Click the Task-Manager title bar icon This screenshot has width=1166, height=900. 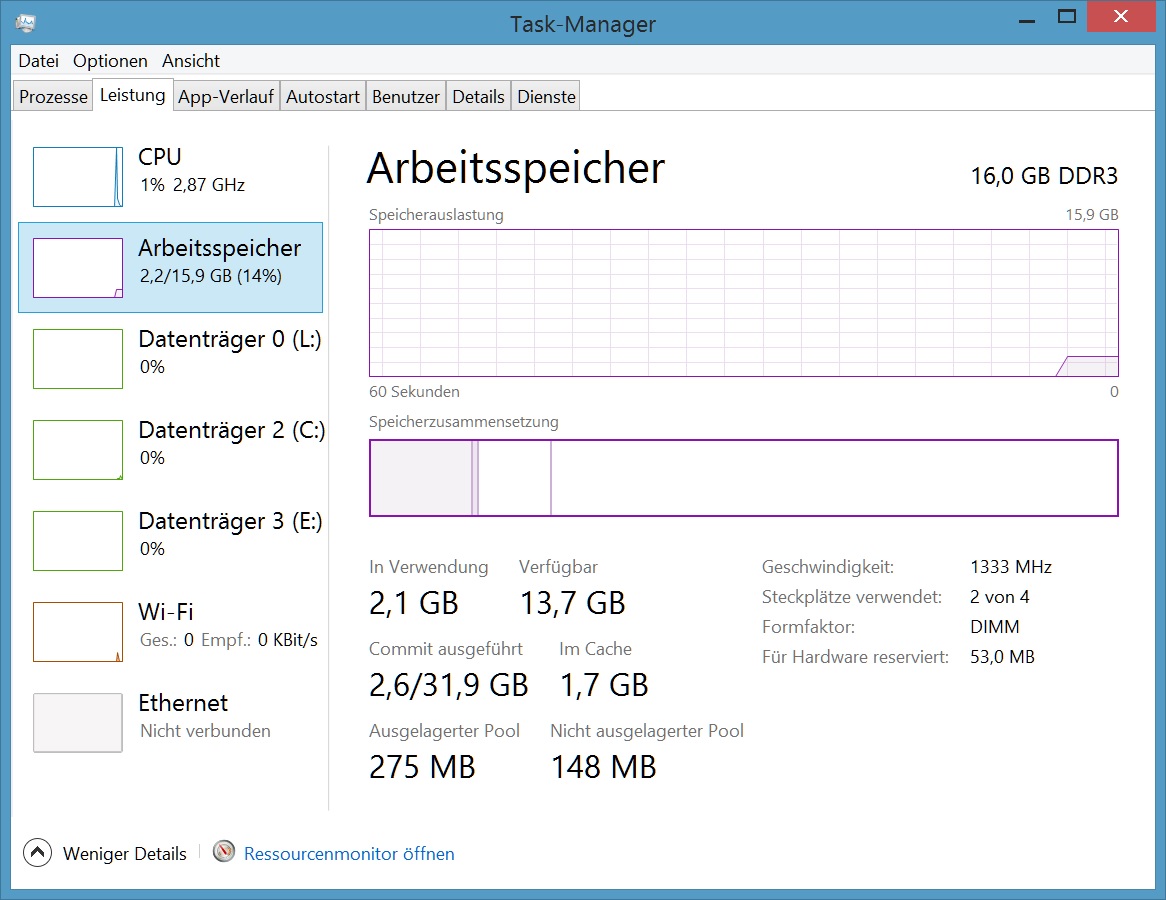tap(27, 22)
